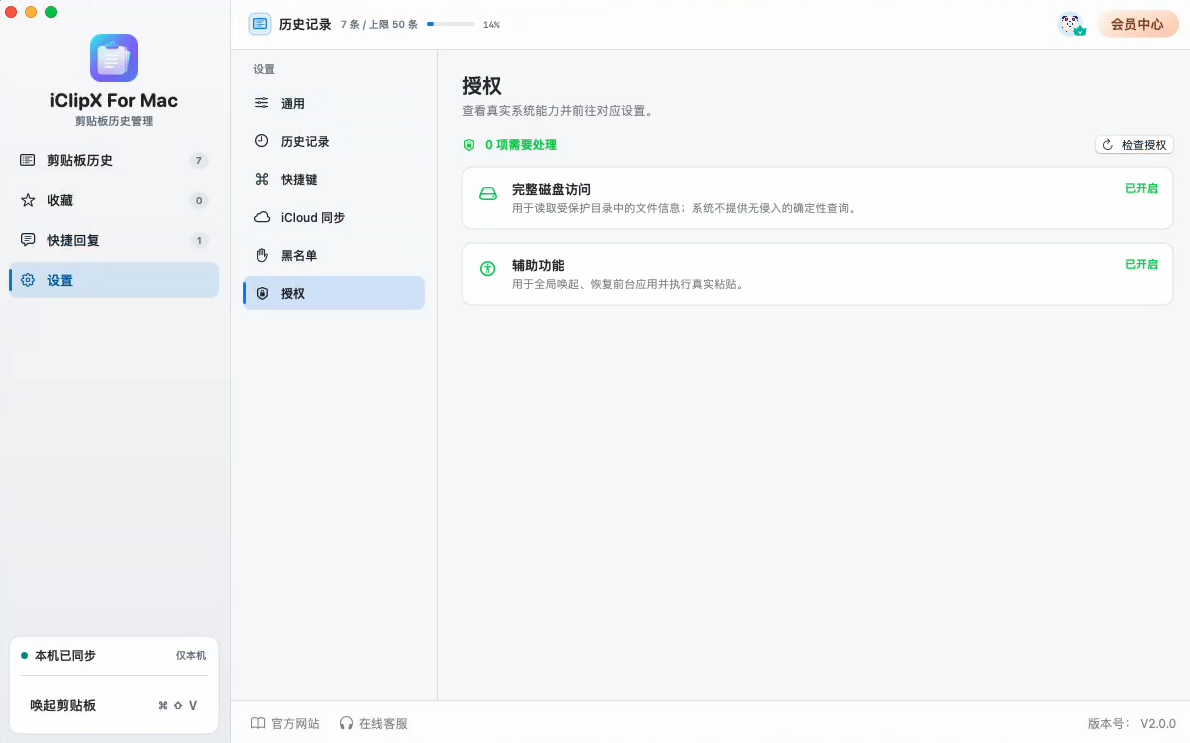Click the headset icon beside 在线客服
The height and width of the screenshot is (743, 1190).
tap(347, 723)
